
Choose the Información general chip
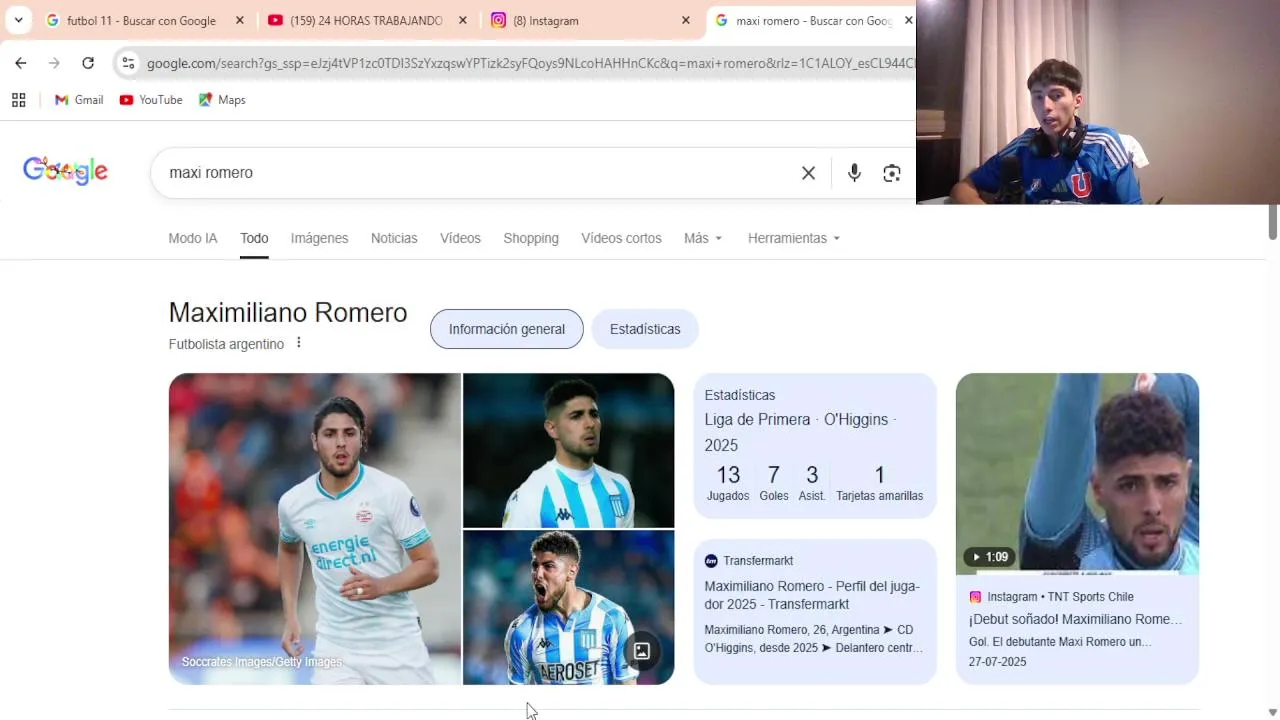coord(507,329)
